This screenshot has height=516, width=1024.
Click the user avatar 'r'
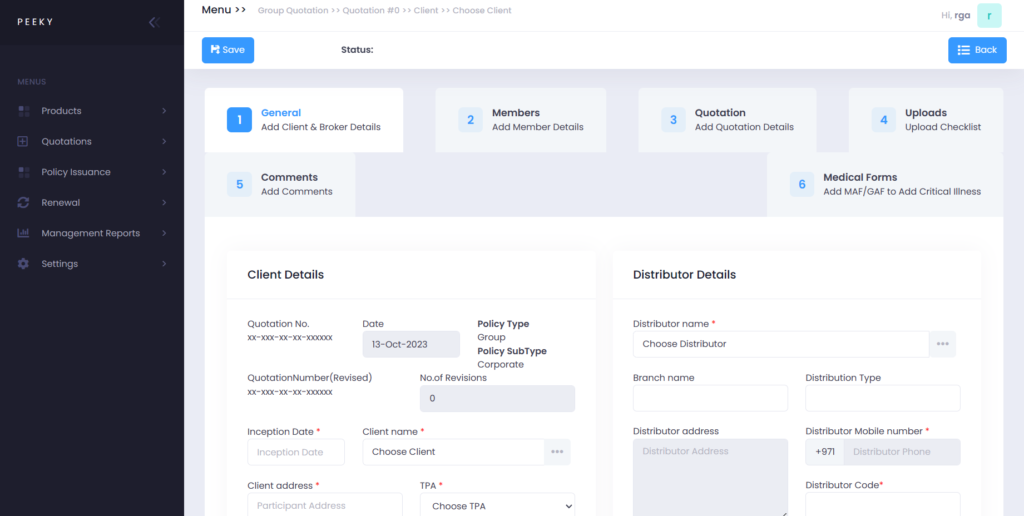[x=989, y=15]
